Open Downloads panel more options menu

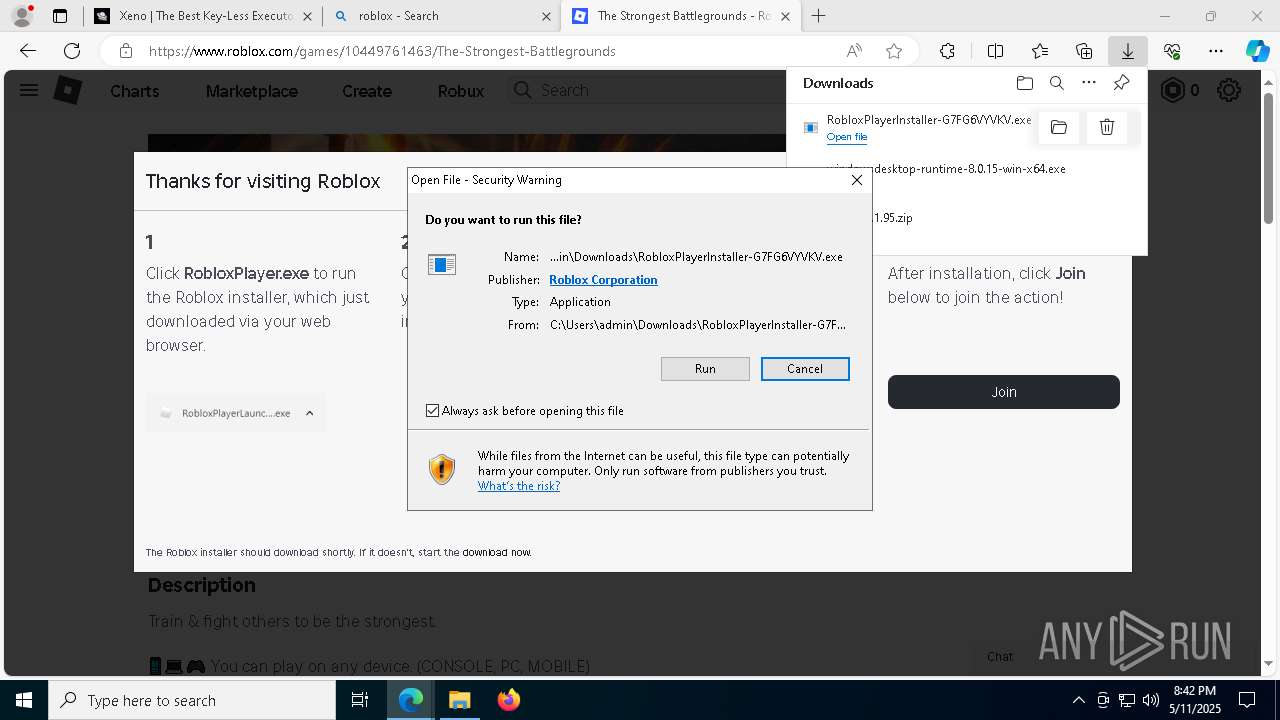1089,83
